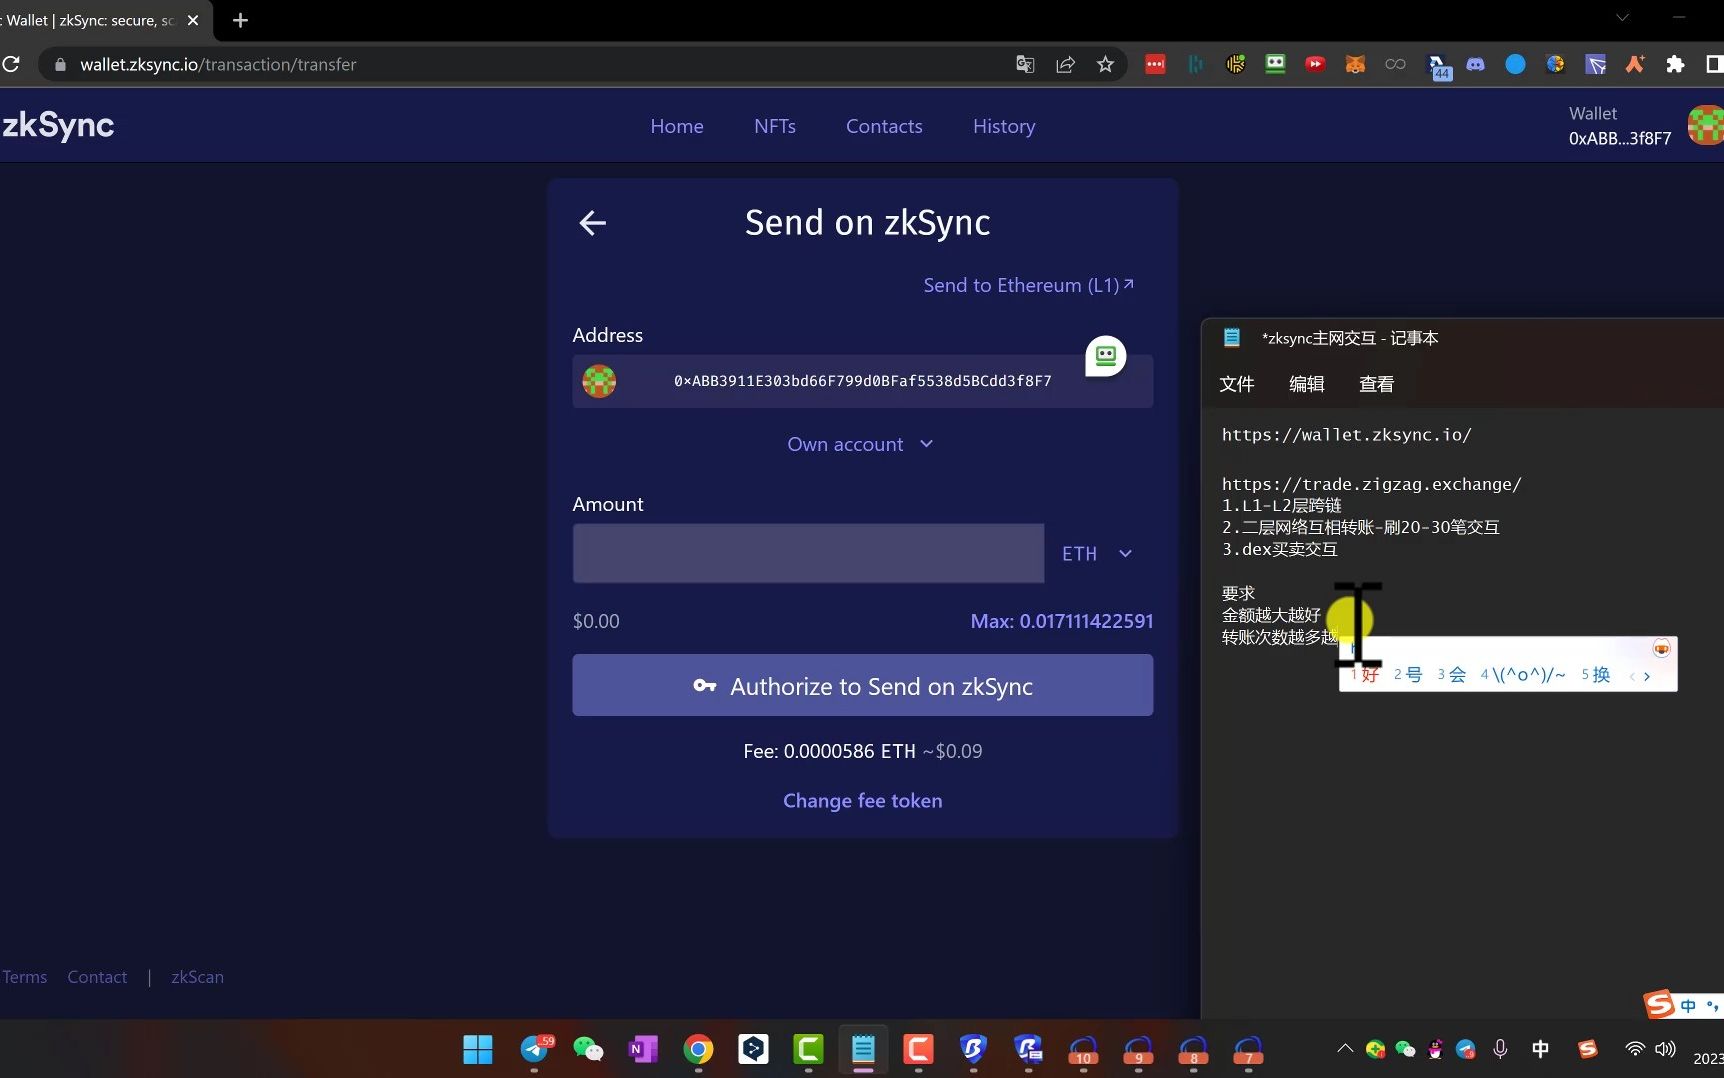Viewport: 1724px width, 1078px height.
Task: Open the Extensions puzzle-piece menu
Action: pos(1675,64)
